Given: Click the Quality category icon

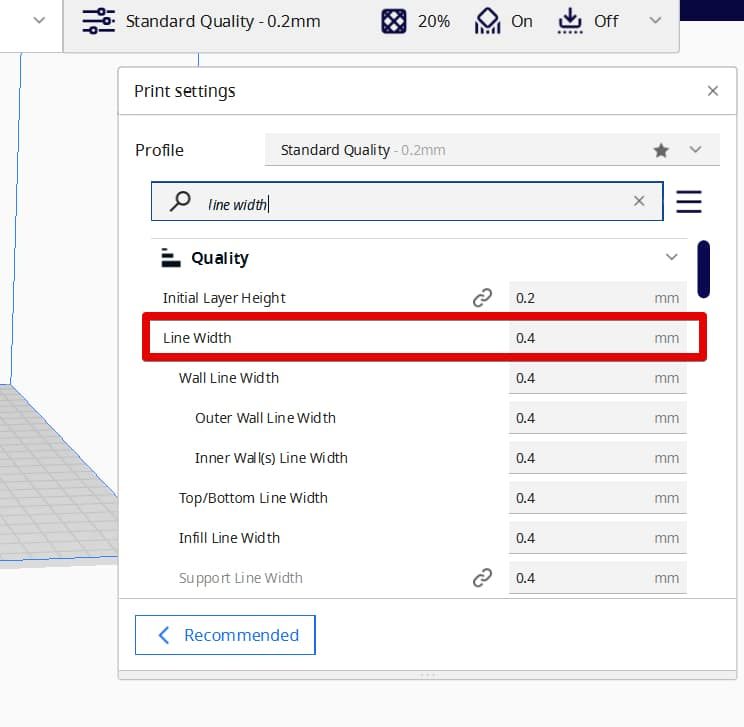Looking at the screenshot, I should tap(170, 258).
